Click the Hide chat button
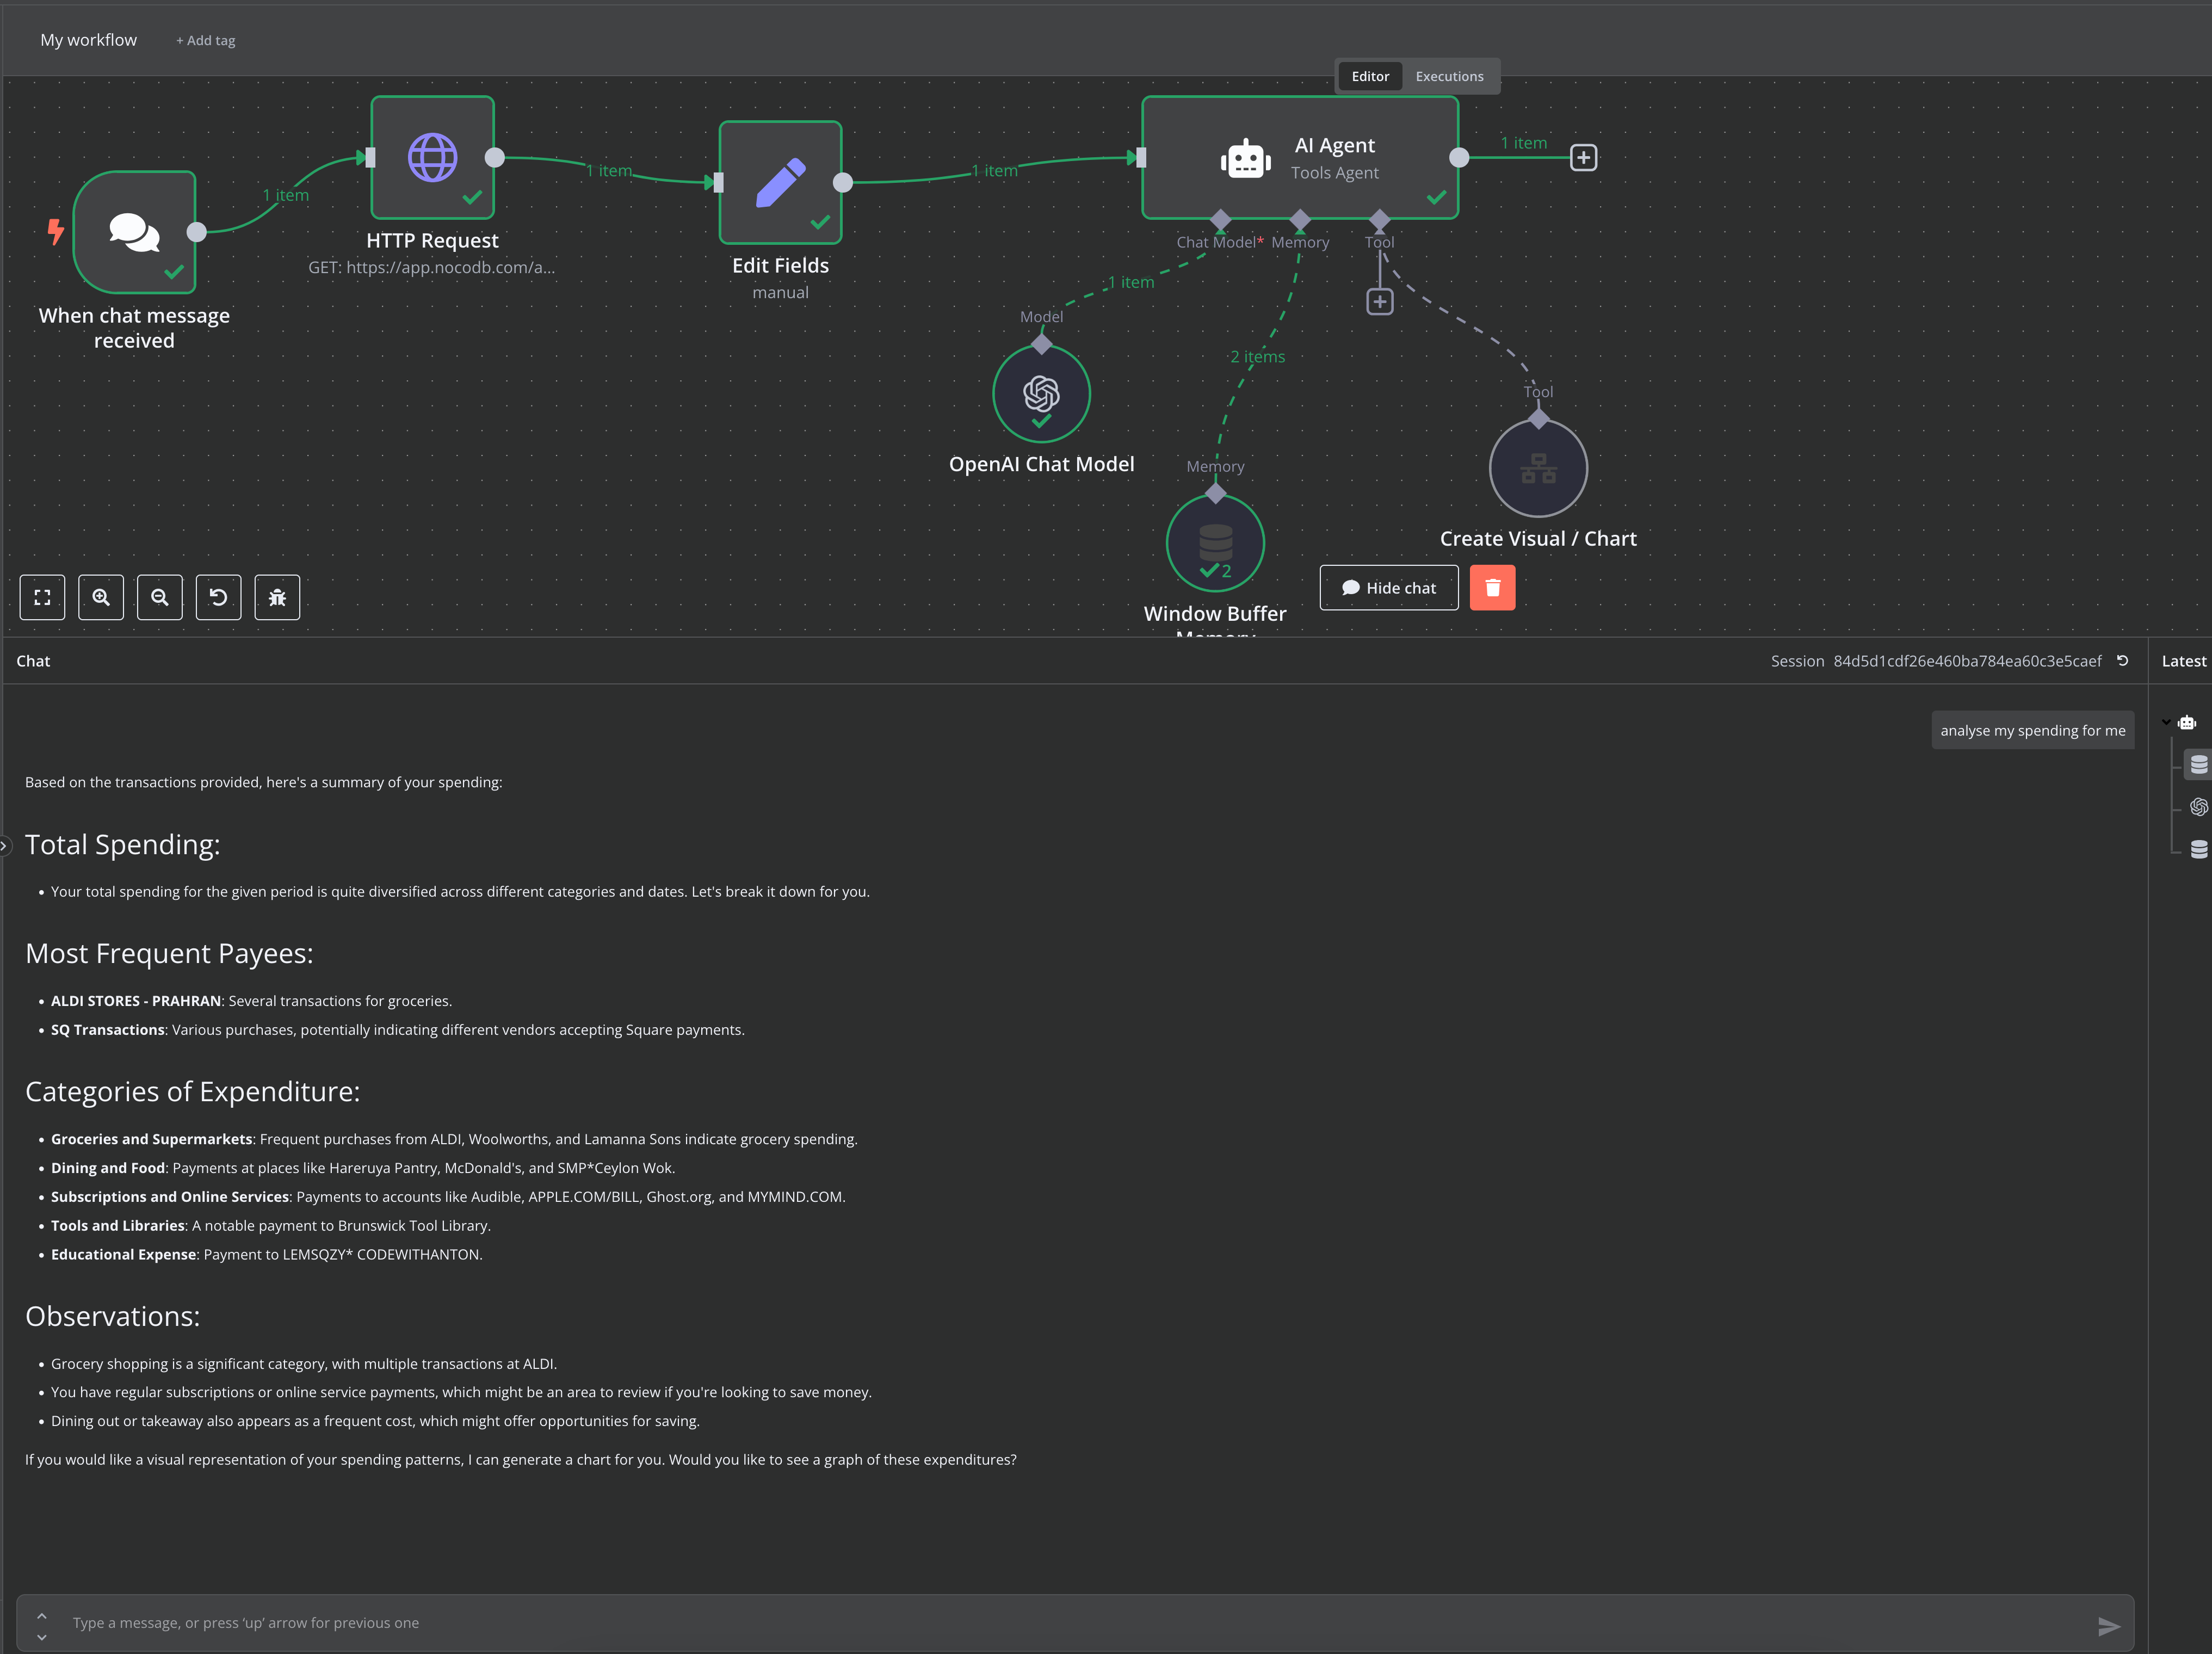This screenshot has width=2212, height=1654. (x=1388, y=588)
